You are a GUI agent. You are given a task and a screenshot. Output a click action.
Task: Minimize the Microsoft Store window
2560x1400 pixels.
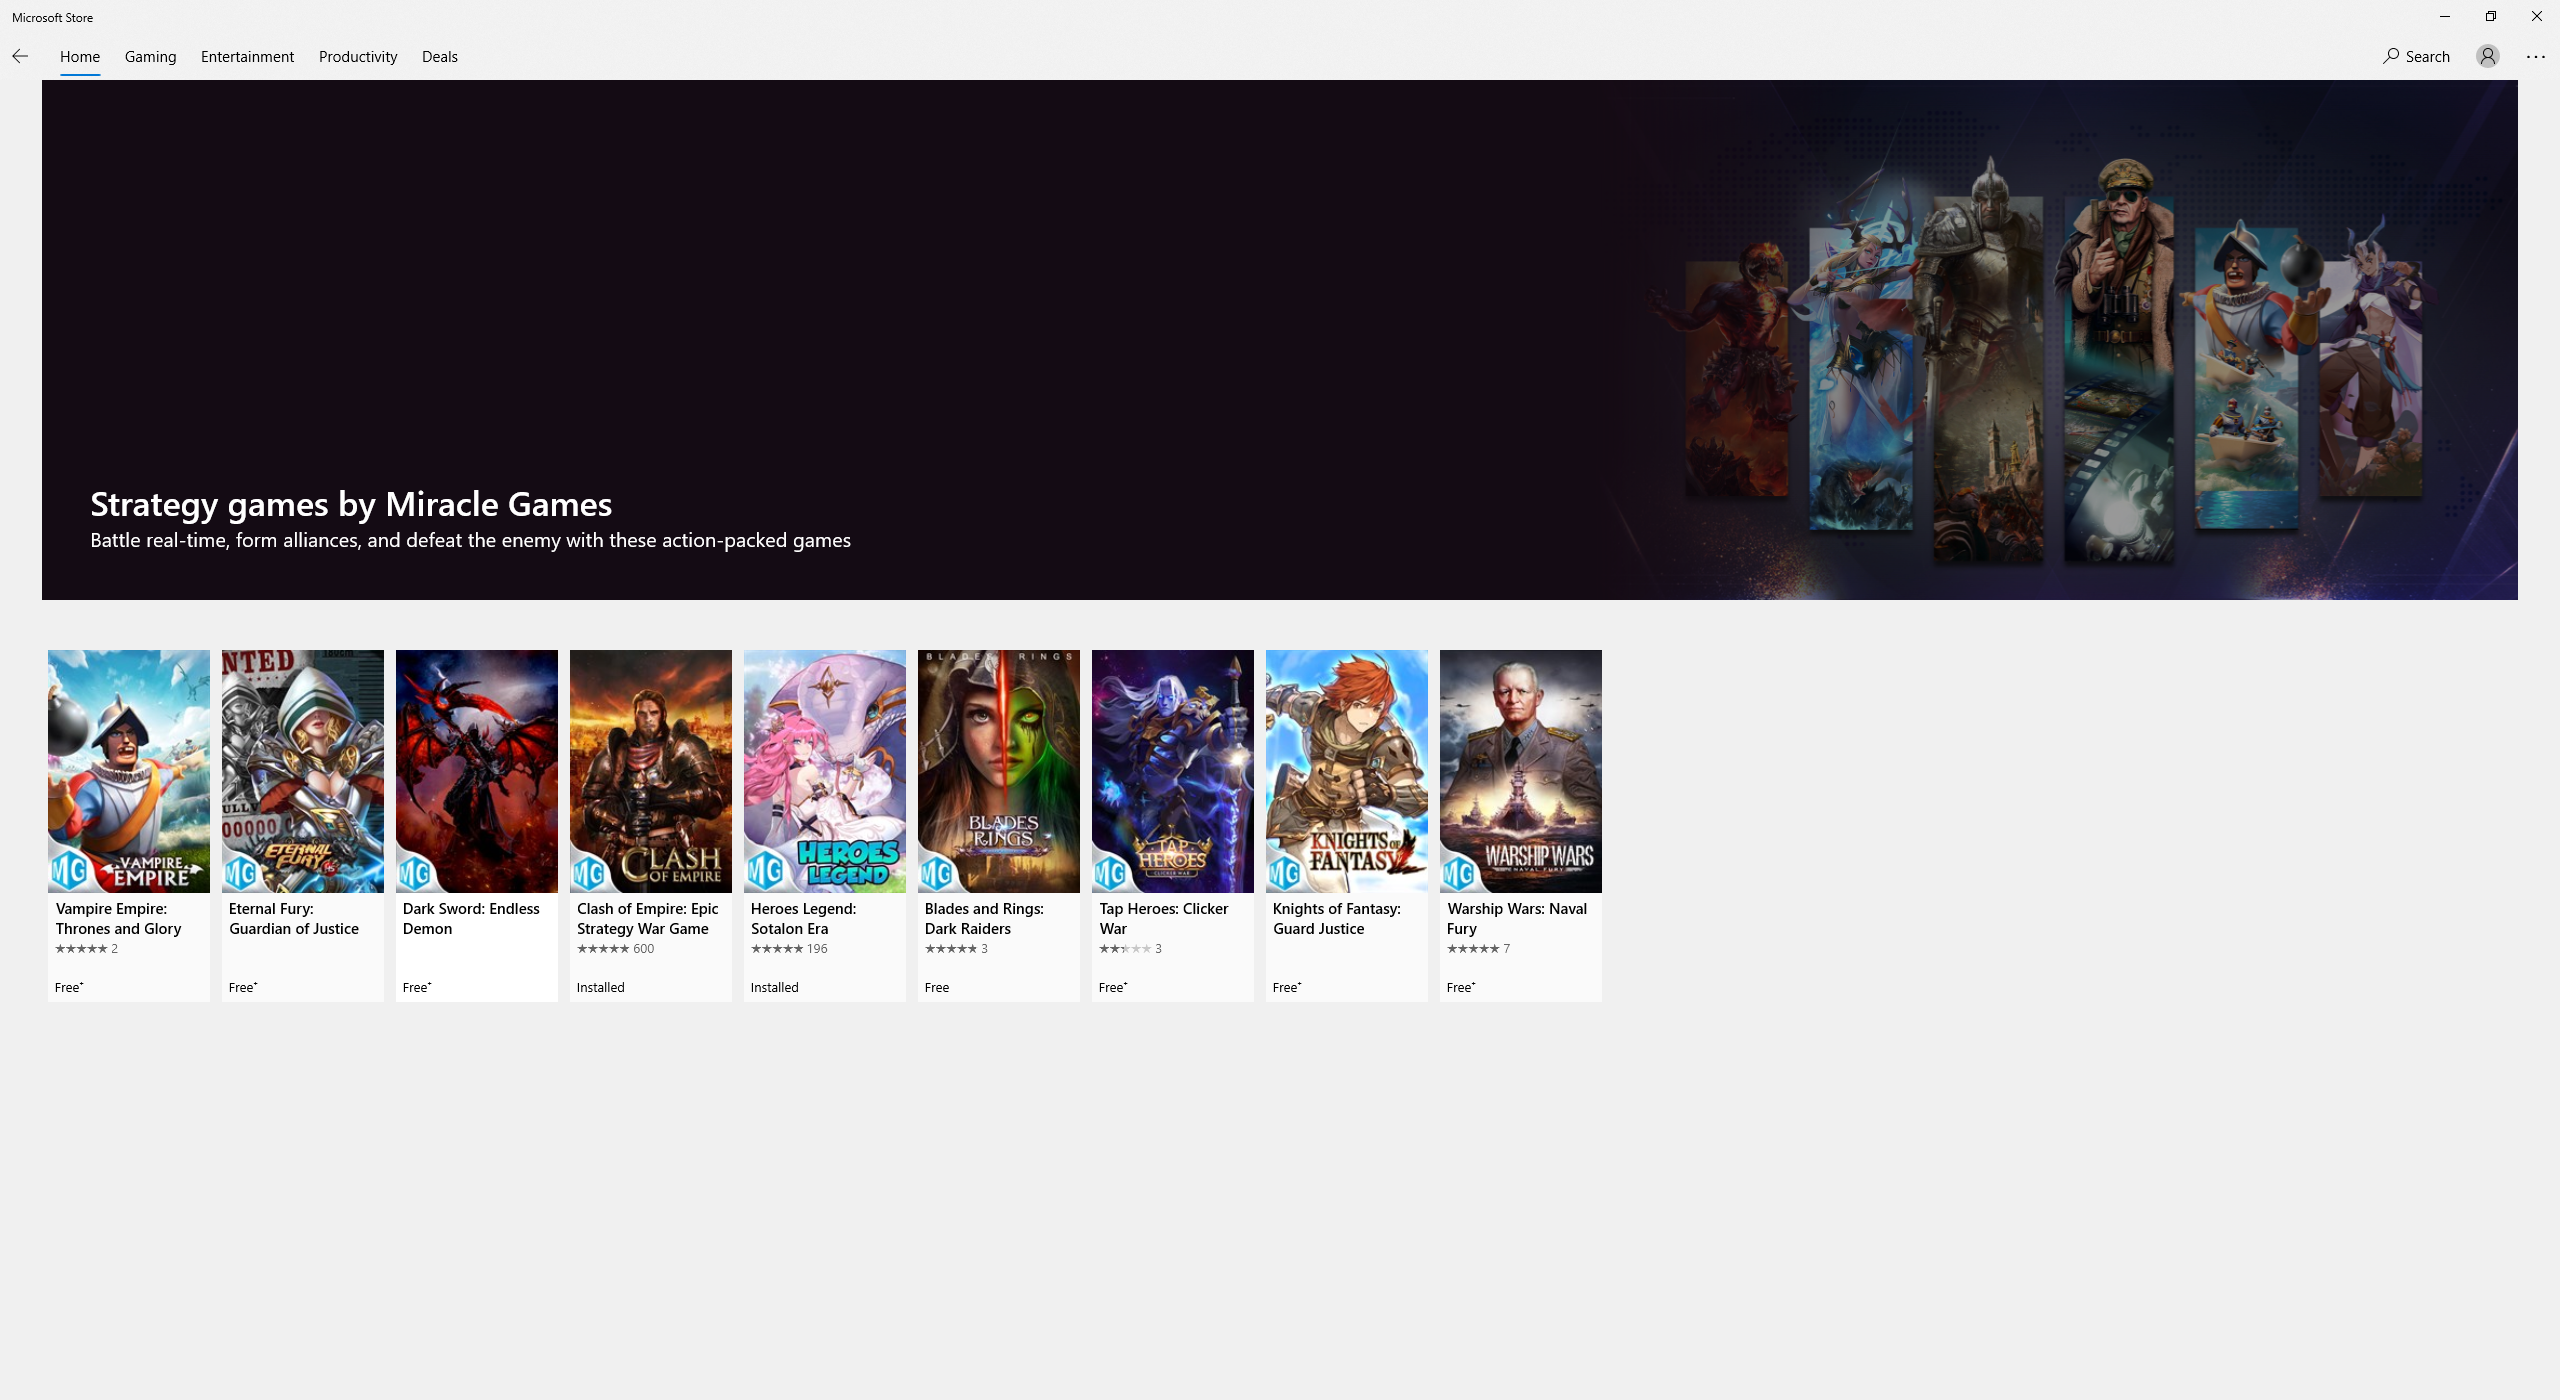[x=2444, y=16]
